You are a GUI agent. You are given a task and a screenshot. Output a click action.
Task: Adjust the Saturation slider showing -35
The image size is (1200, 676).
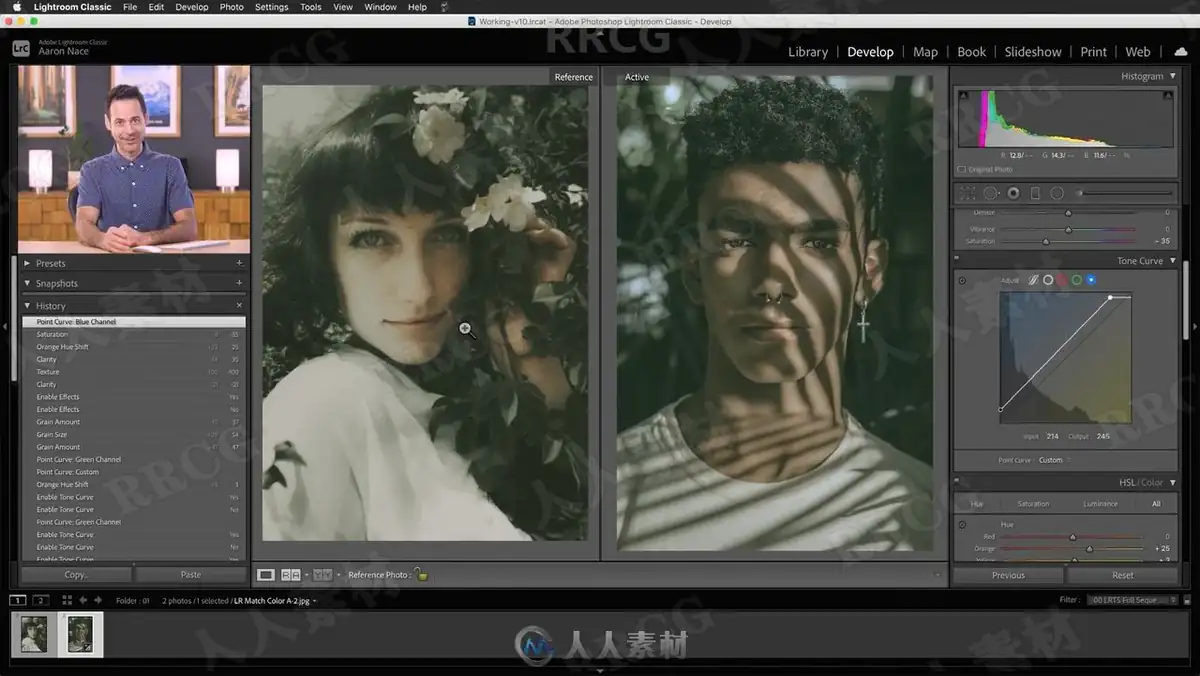(1046, 241)
